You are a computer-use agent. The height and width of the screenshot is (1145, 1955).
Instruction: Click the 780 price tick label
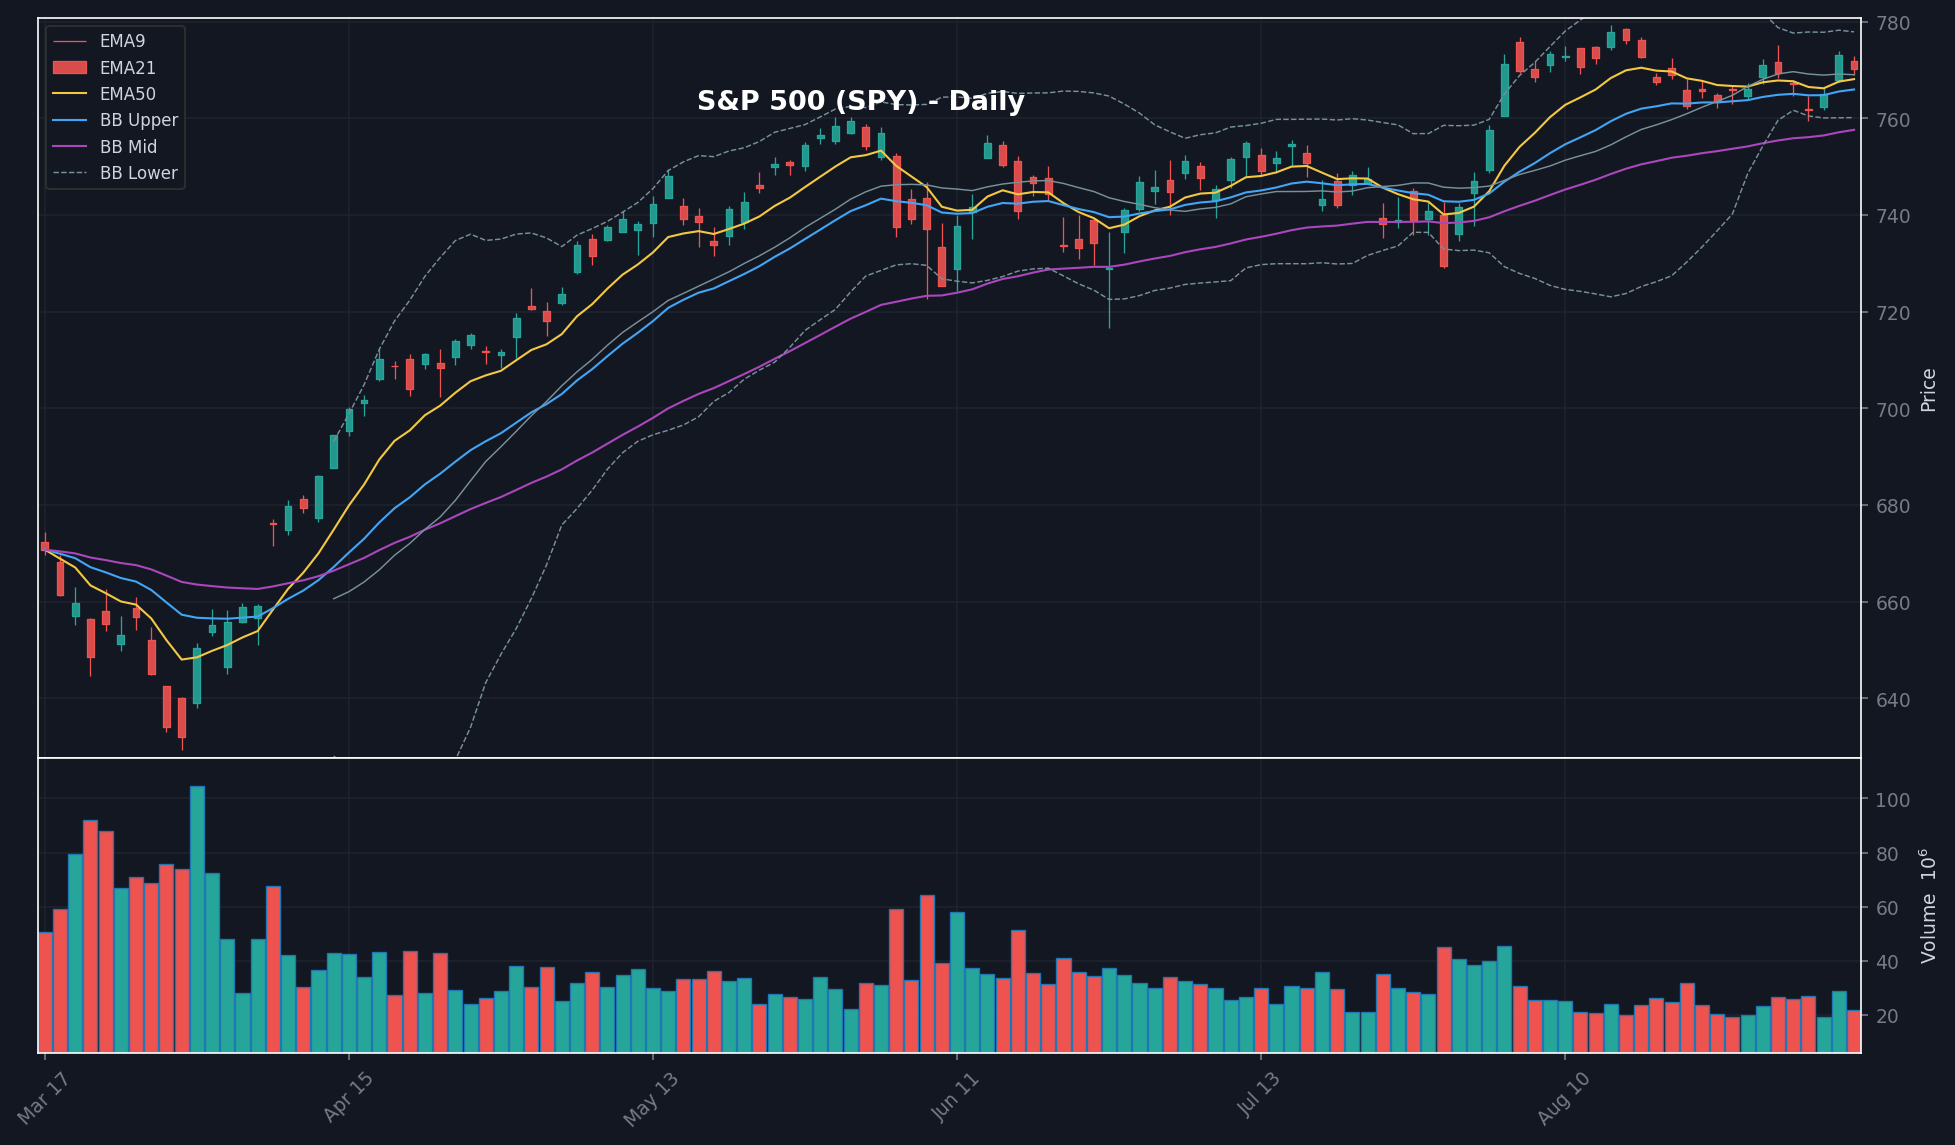point(1895,23)
